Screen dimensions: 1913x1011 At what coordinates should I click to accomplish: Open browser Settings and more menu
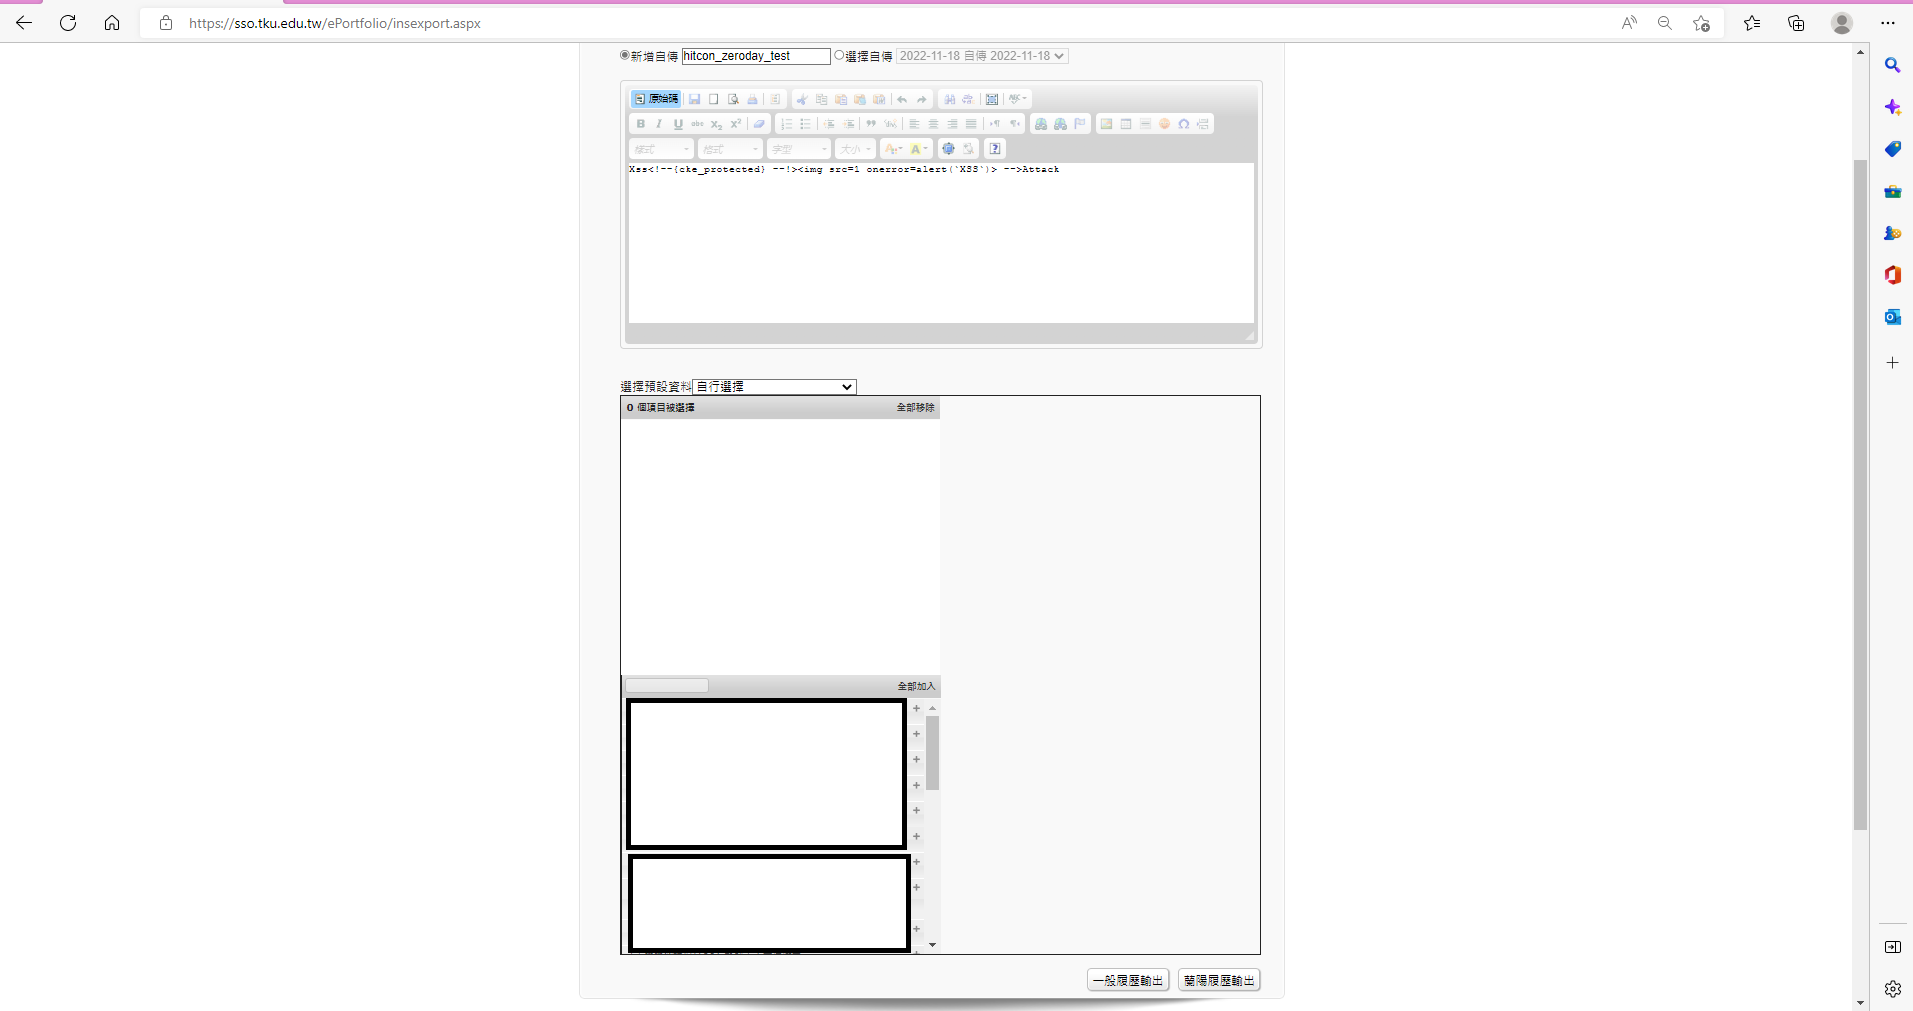1888,23
